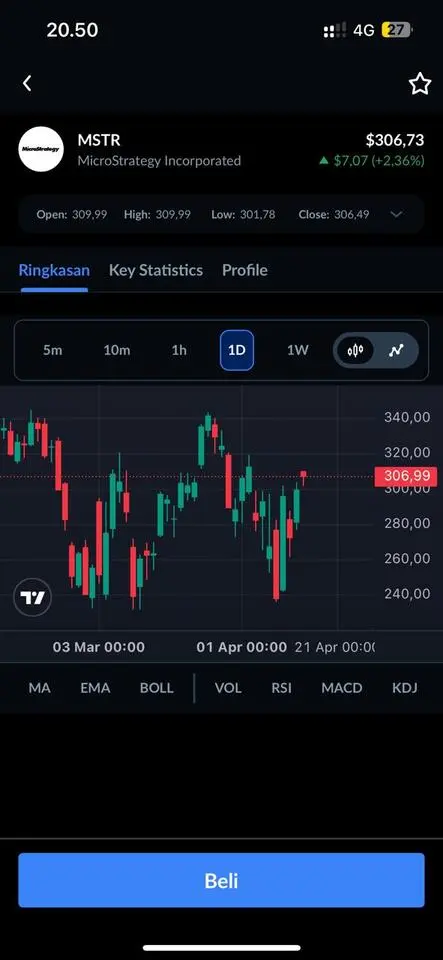Image resolution: width=443 pixels, height=960 pixels.
Task: Tap the latest red candle on chart
Action: click(303, 478)
